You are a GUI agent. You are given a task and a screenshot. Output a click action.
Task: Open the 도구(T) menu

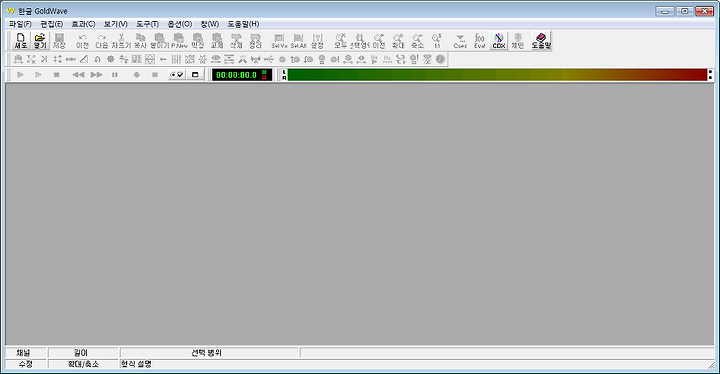click(x=147, y=24)
